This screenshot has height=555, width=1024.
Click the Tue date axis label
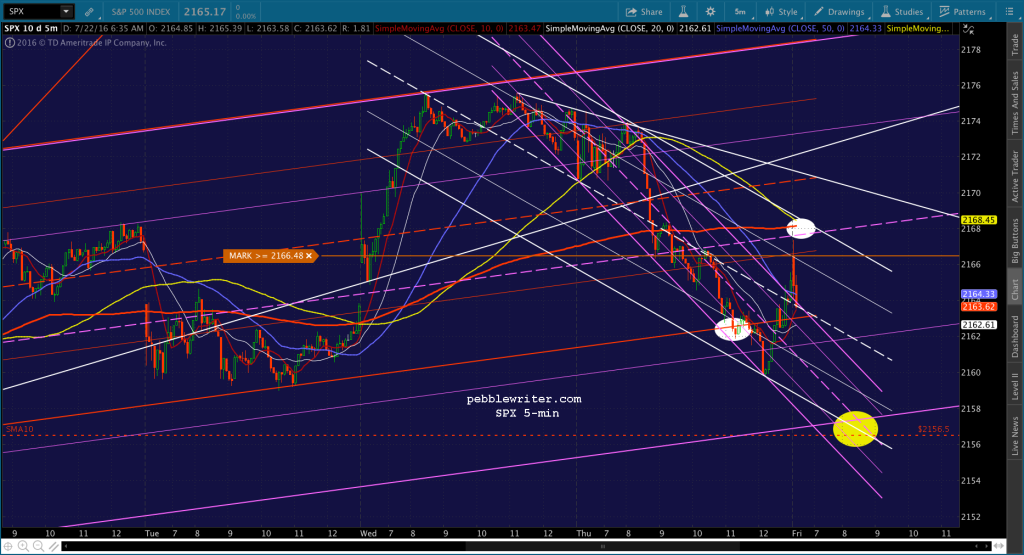[152, 533]
